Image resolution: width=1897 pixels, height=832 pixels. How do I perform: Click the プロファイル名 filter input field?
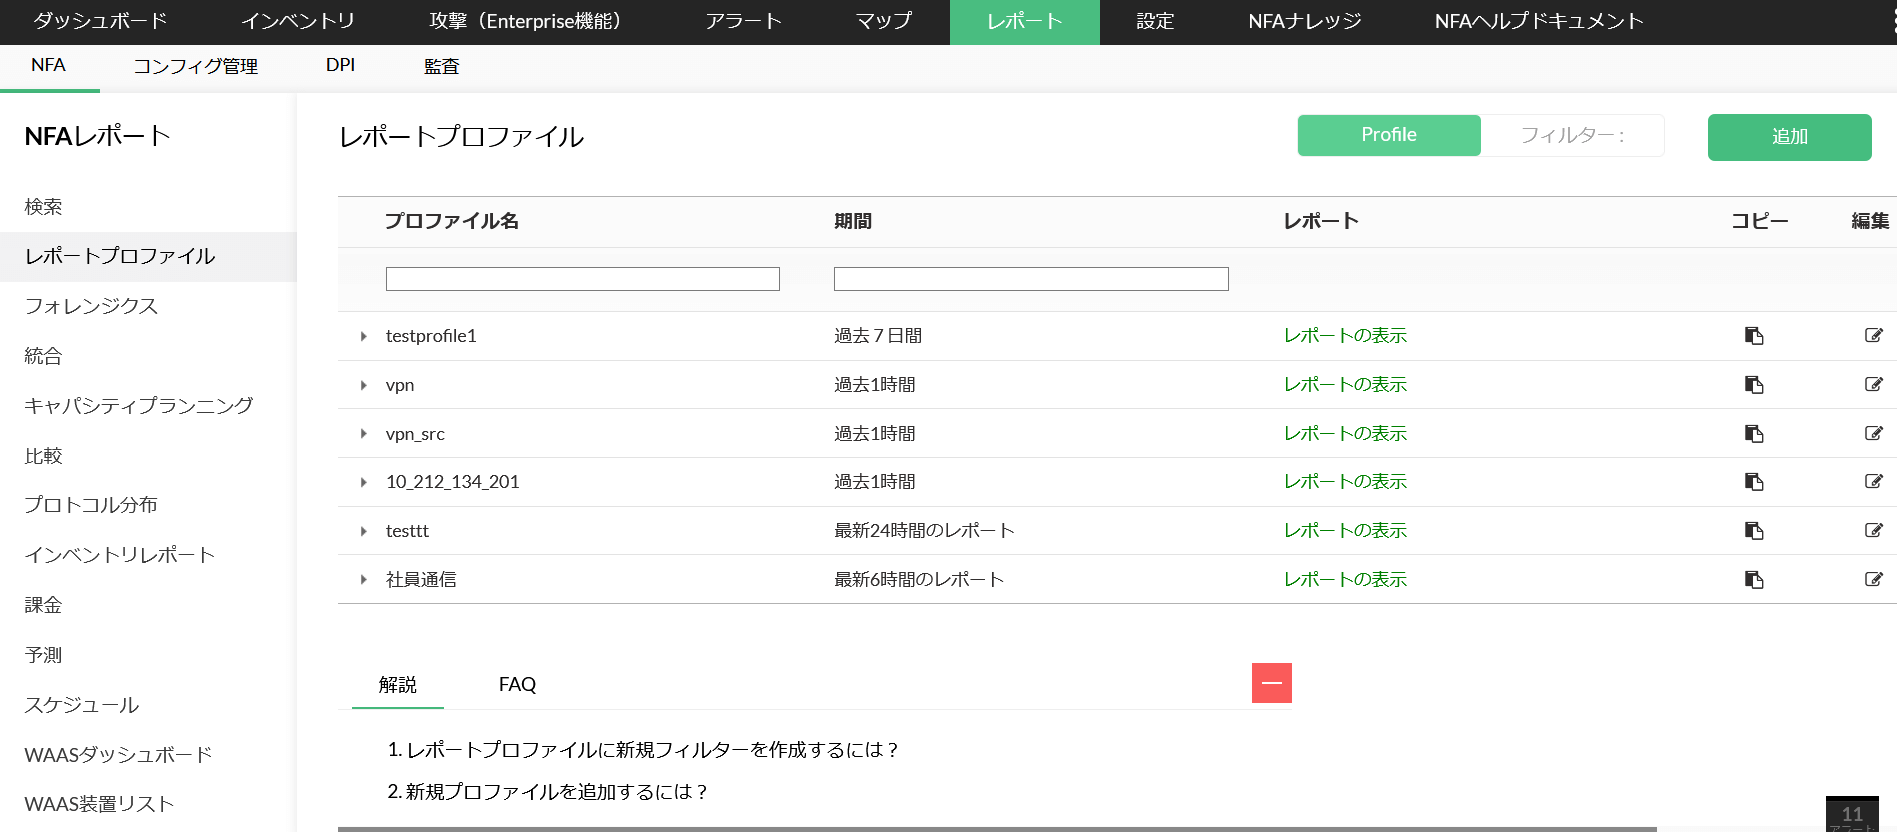[x=582, y=279]
